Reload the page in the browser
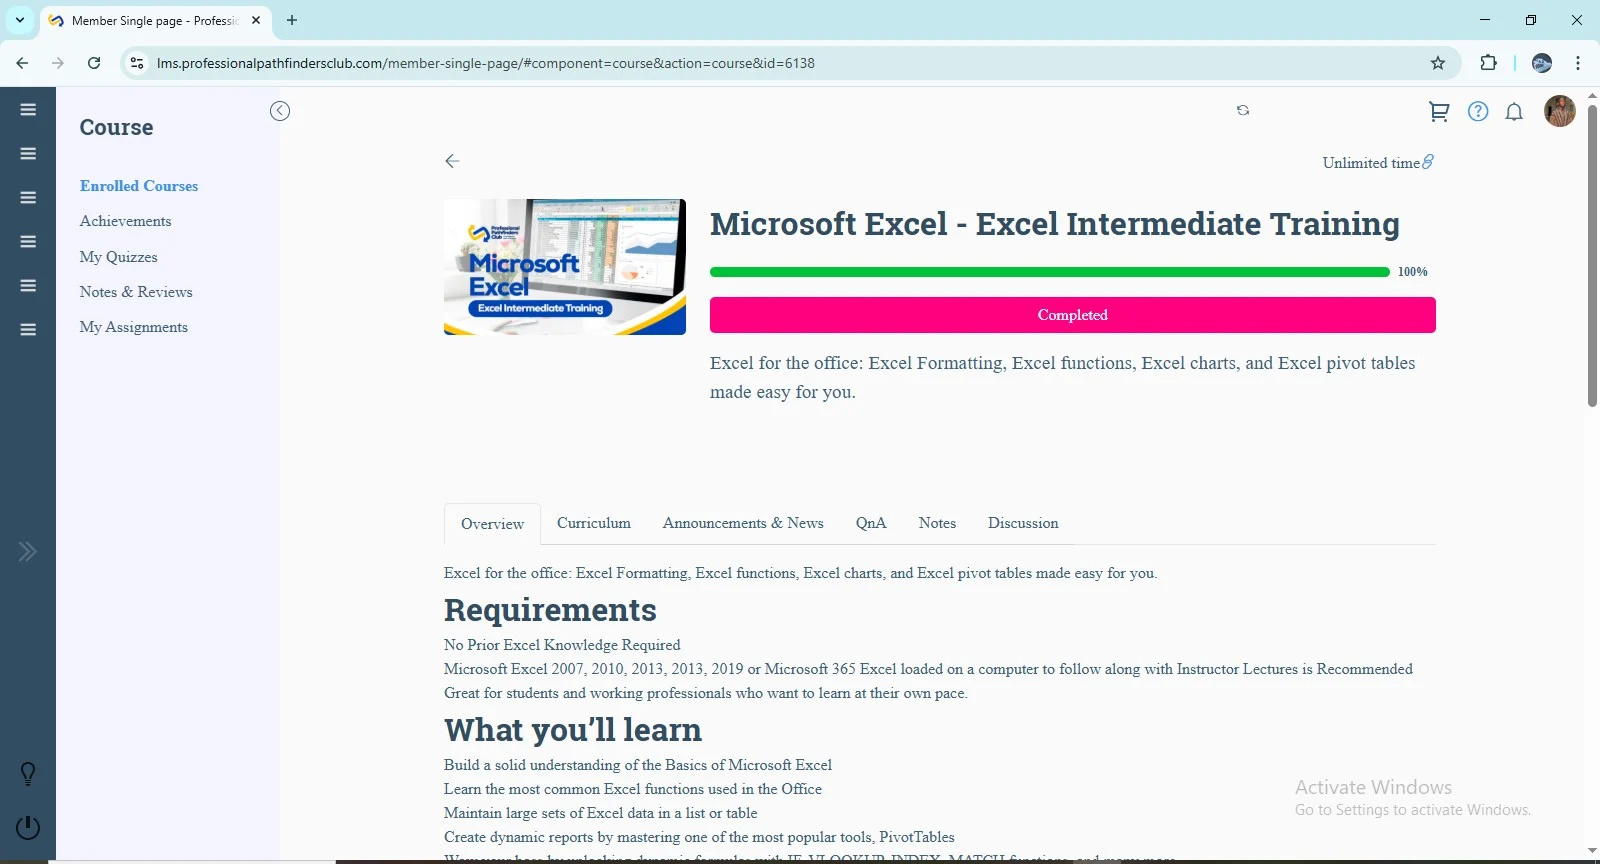Viewport: 1600px width, 864px height. pyautogui.click(x=94, y=63)
